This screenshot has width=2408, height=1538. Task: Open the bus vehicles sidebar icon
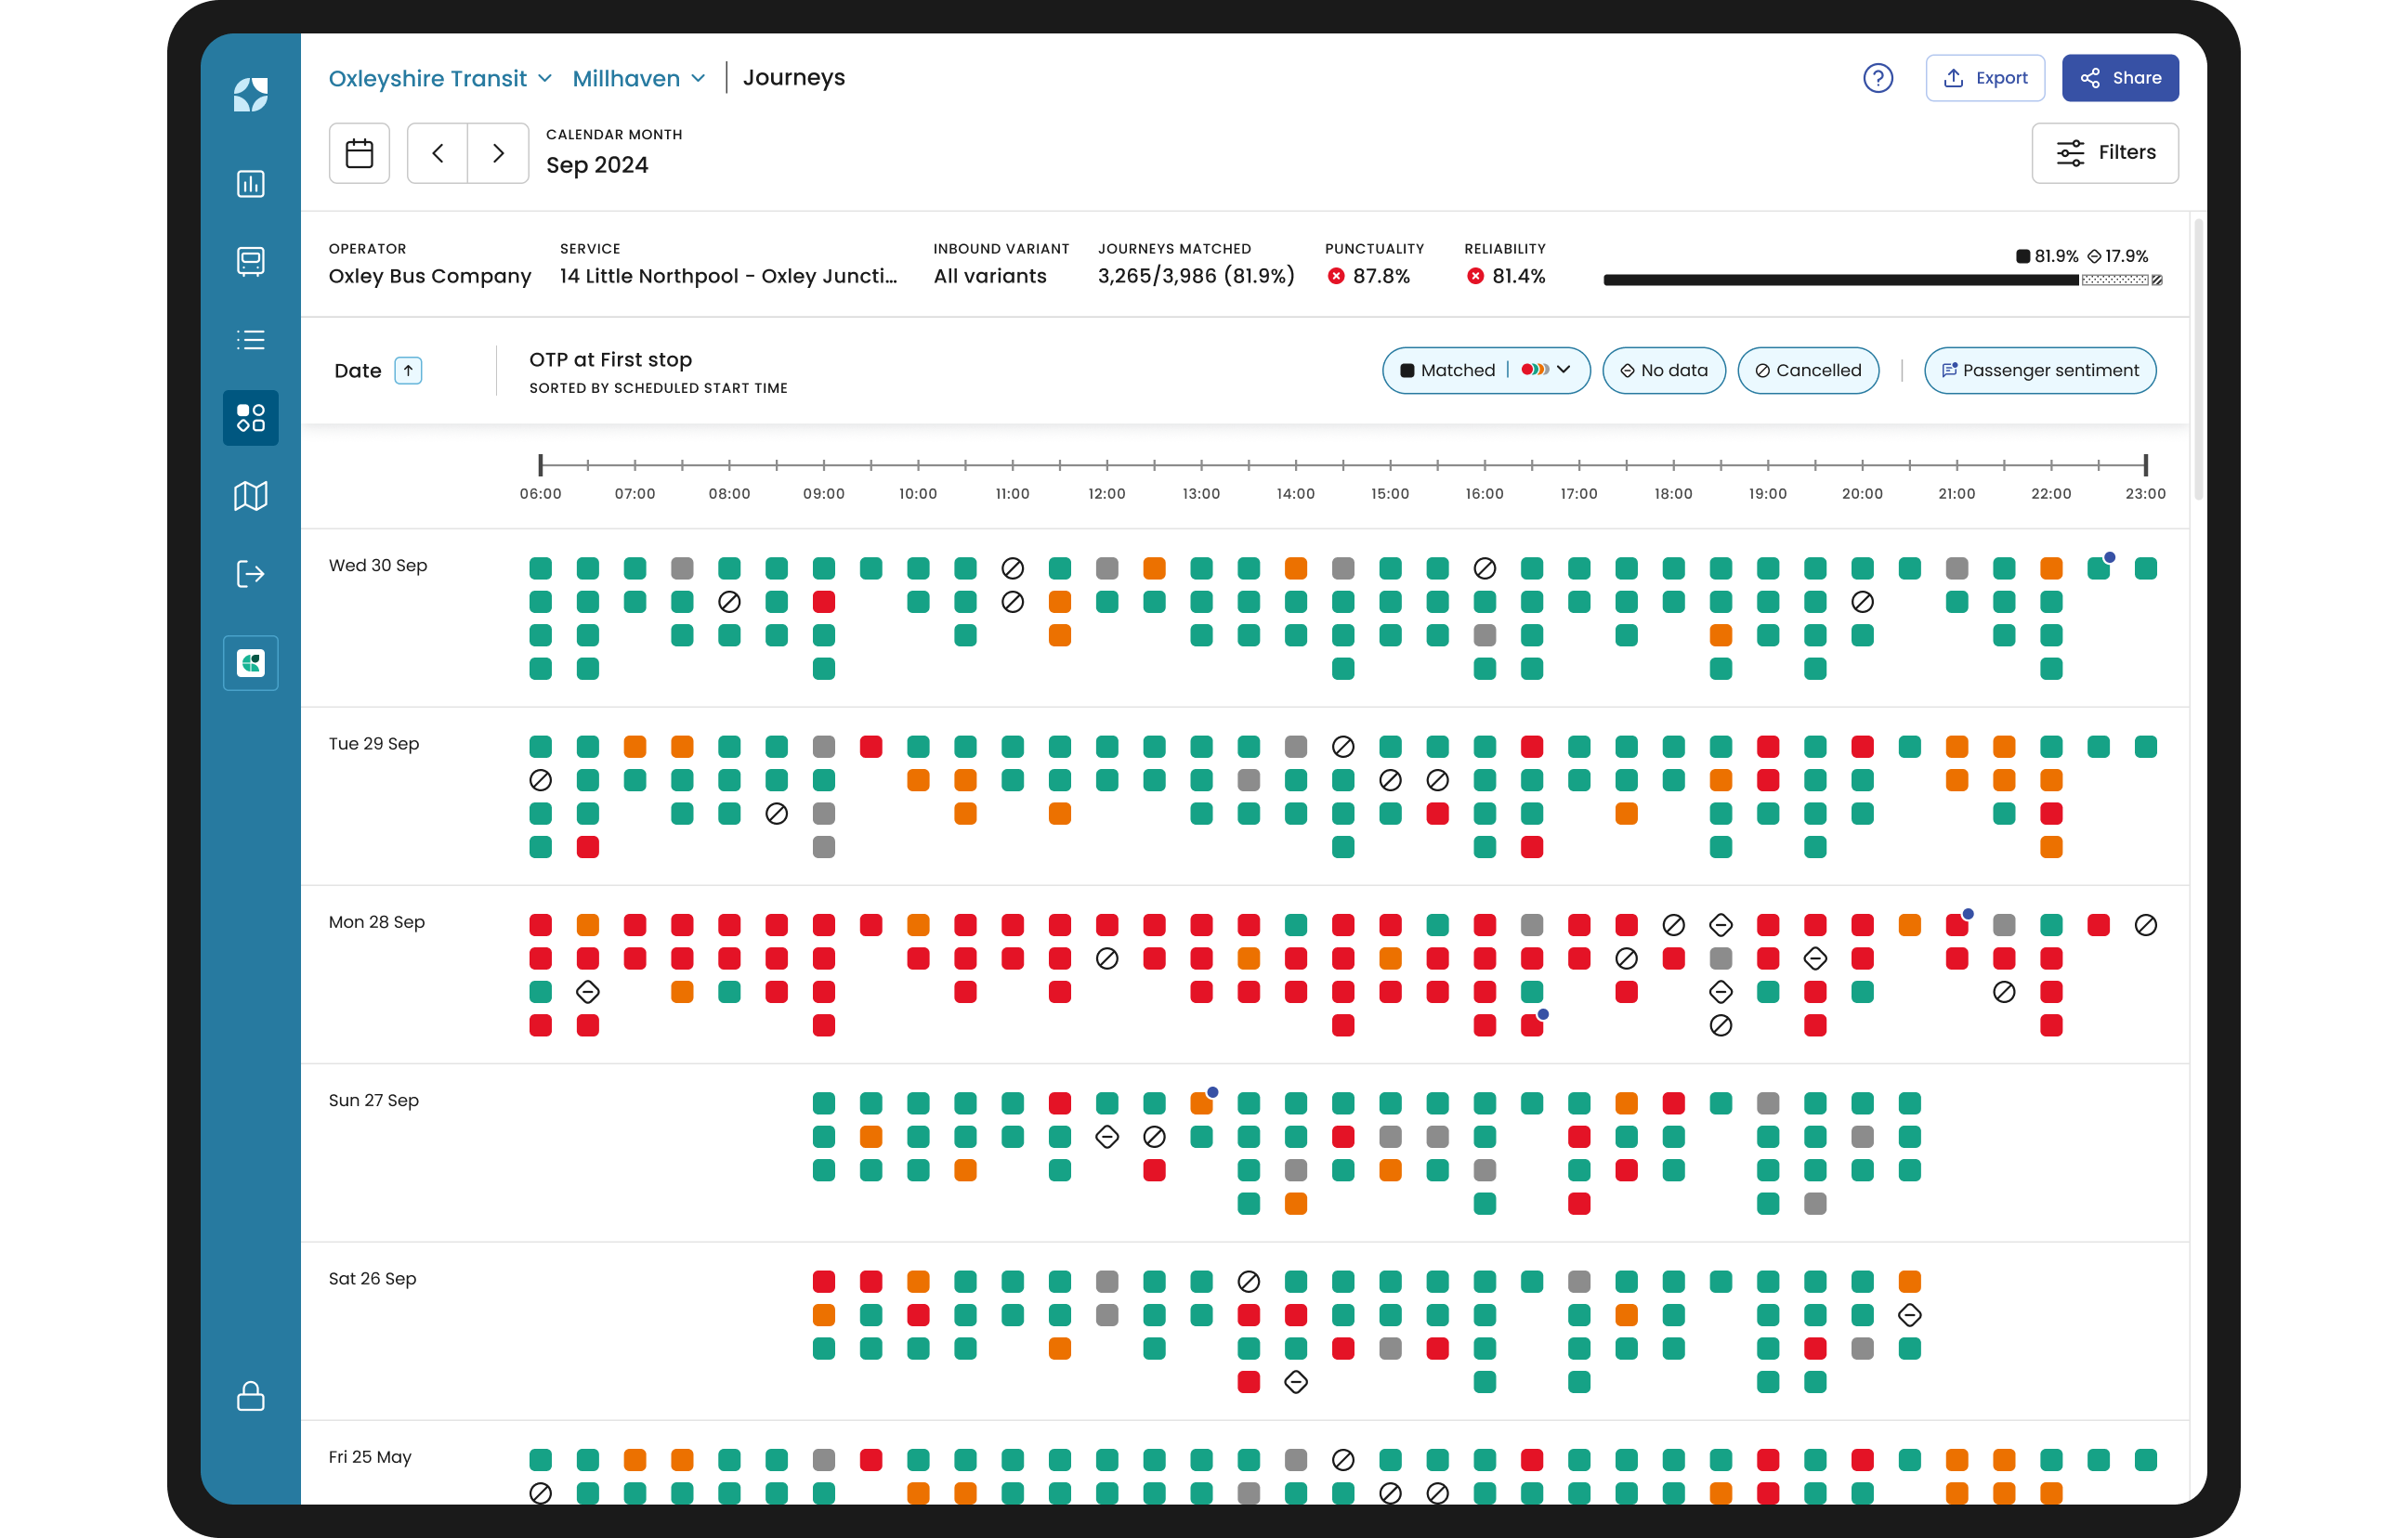pyautogui.click(x=250, y=261)
